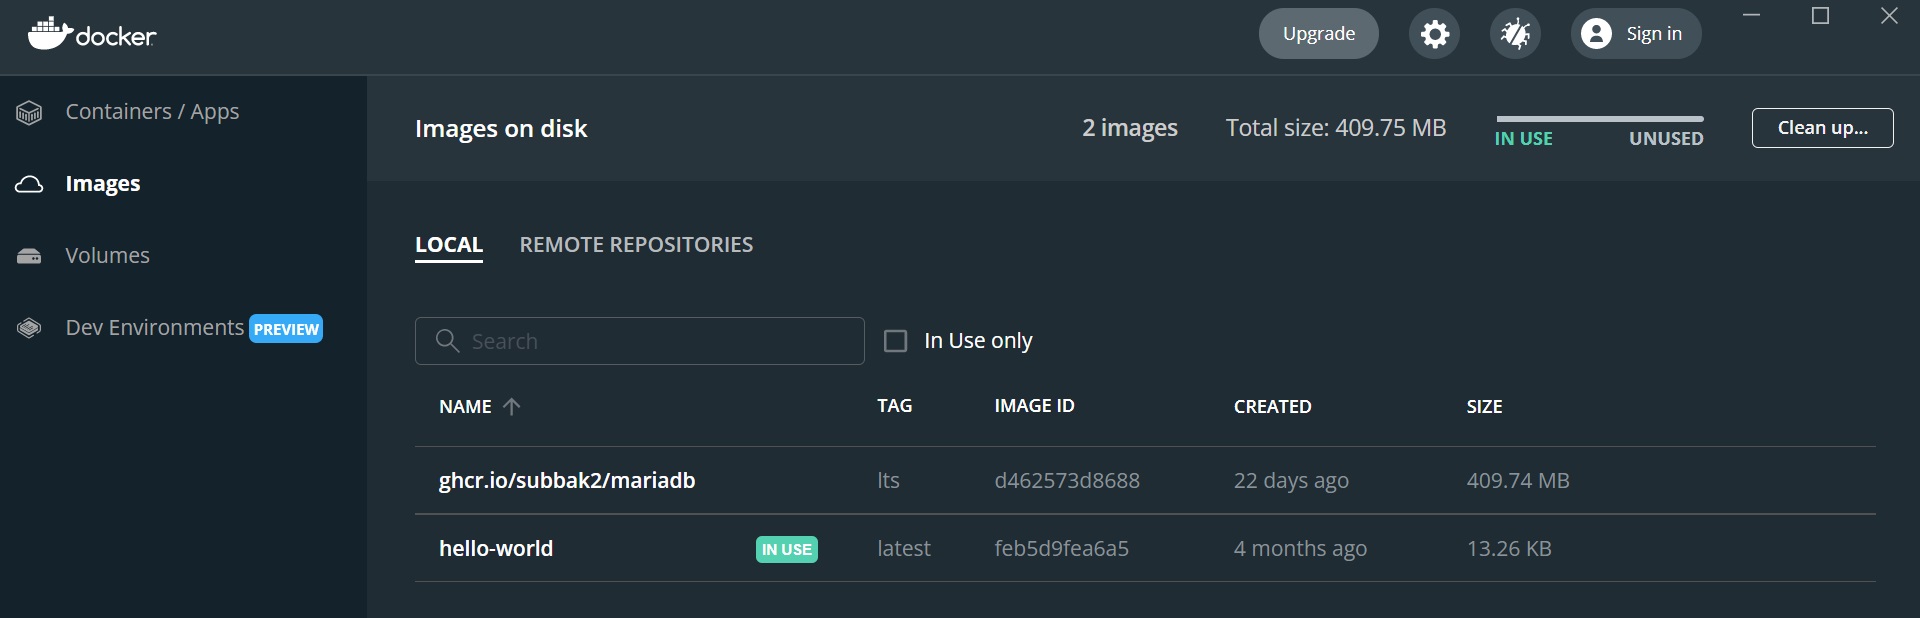
Task: Click the PREVIEW badge
Action: pyautogui.click(x=286, y=329)
